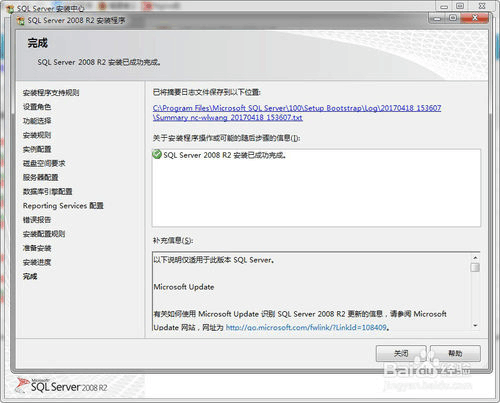Select the 实例配置 step

37,149
